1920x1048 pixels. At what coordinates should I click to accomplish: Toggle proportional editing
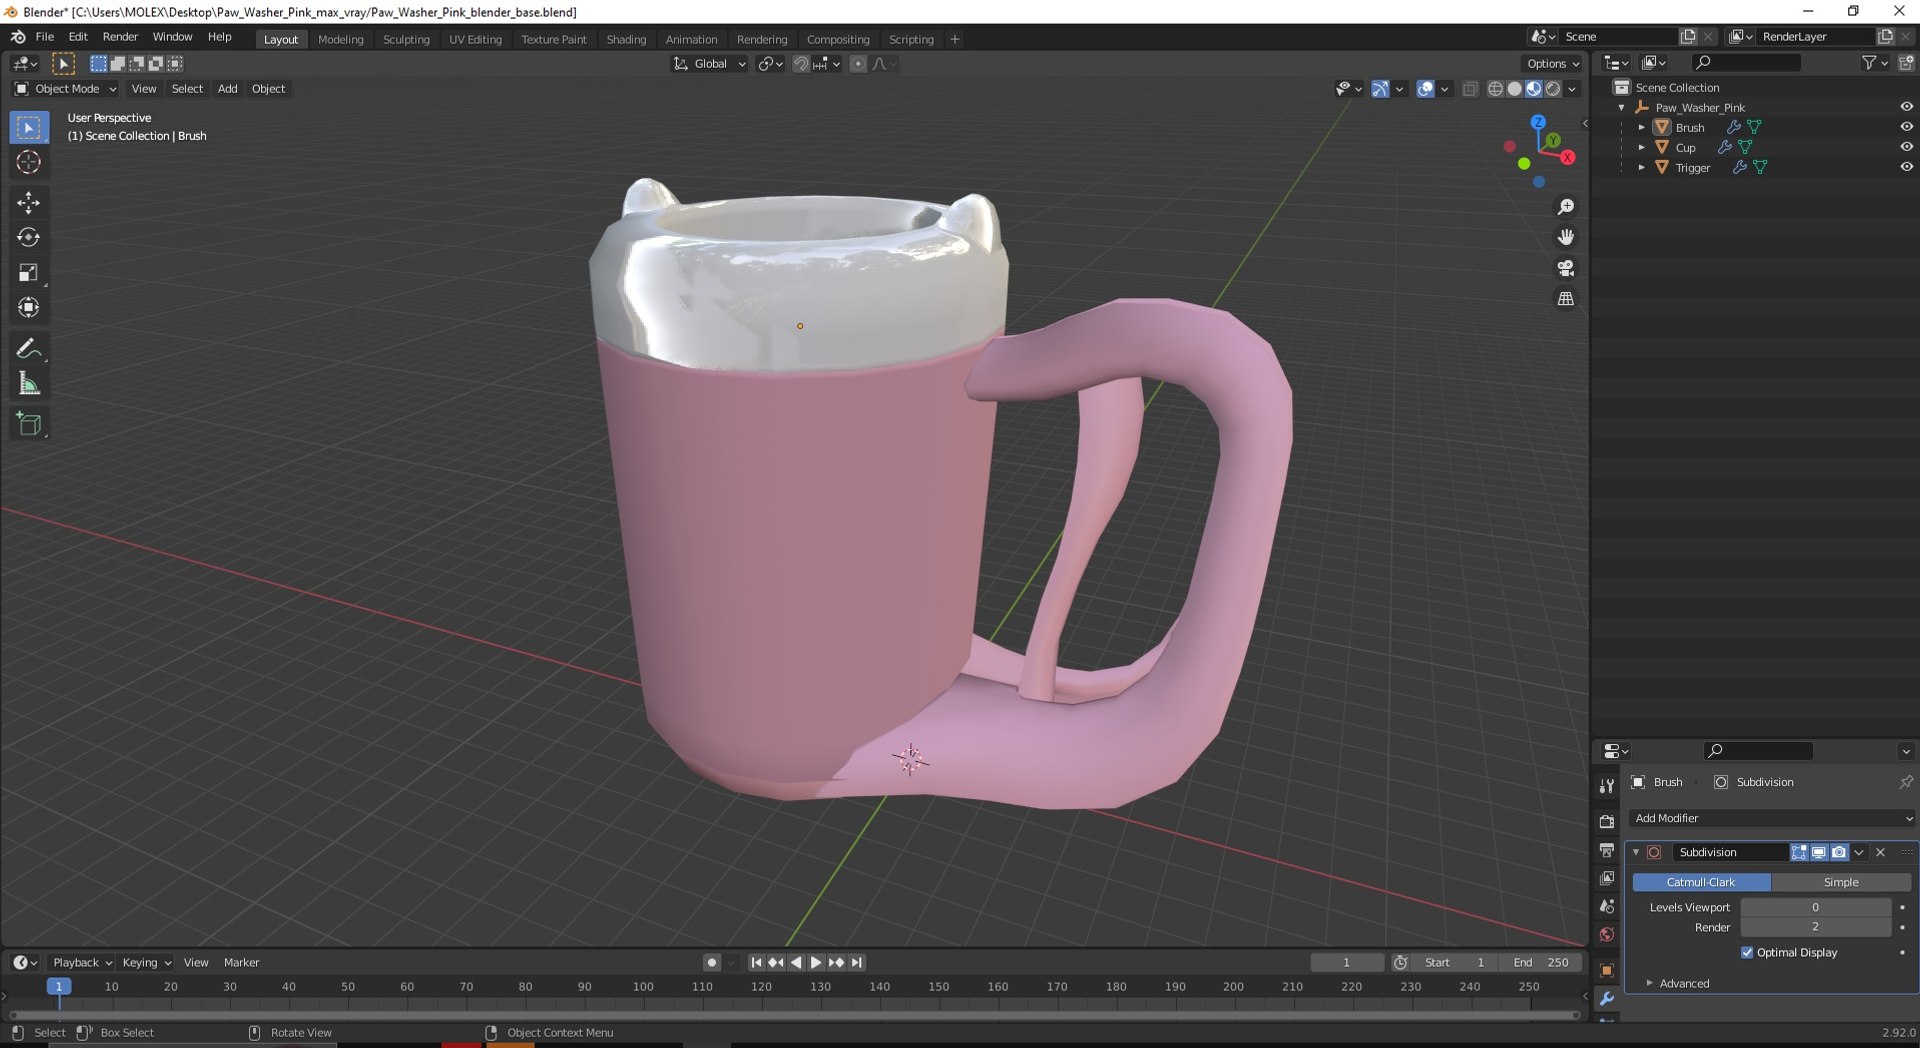(x=858, y=64)
